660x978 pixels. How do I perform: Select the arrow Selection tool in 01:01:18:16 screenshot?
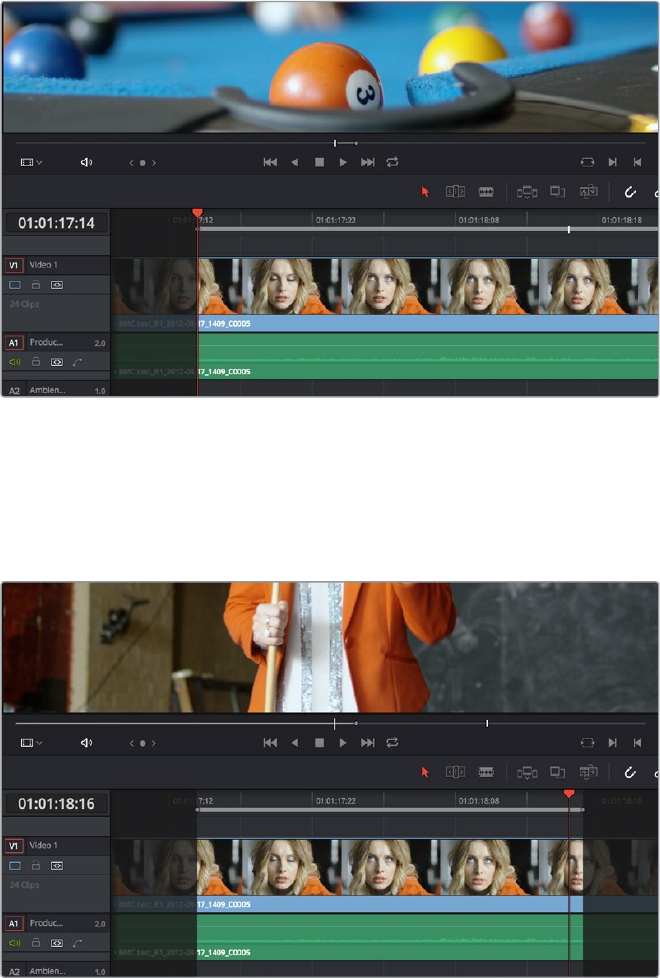[425, 773]
